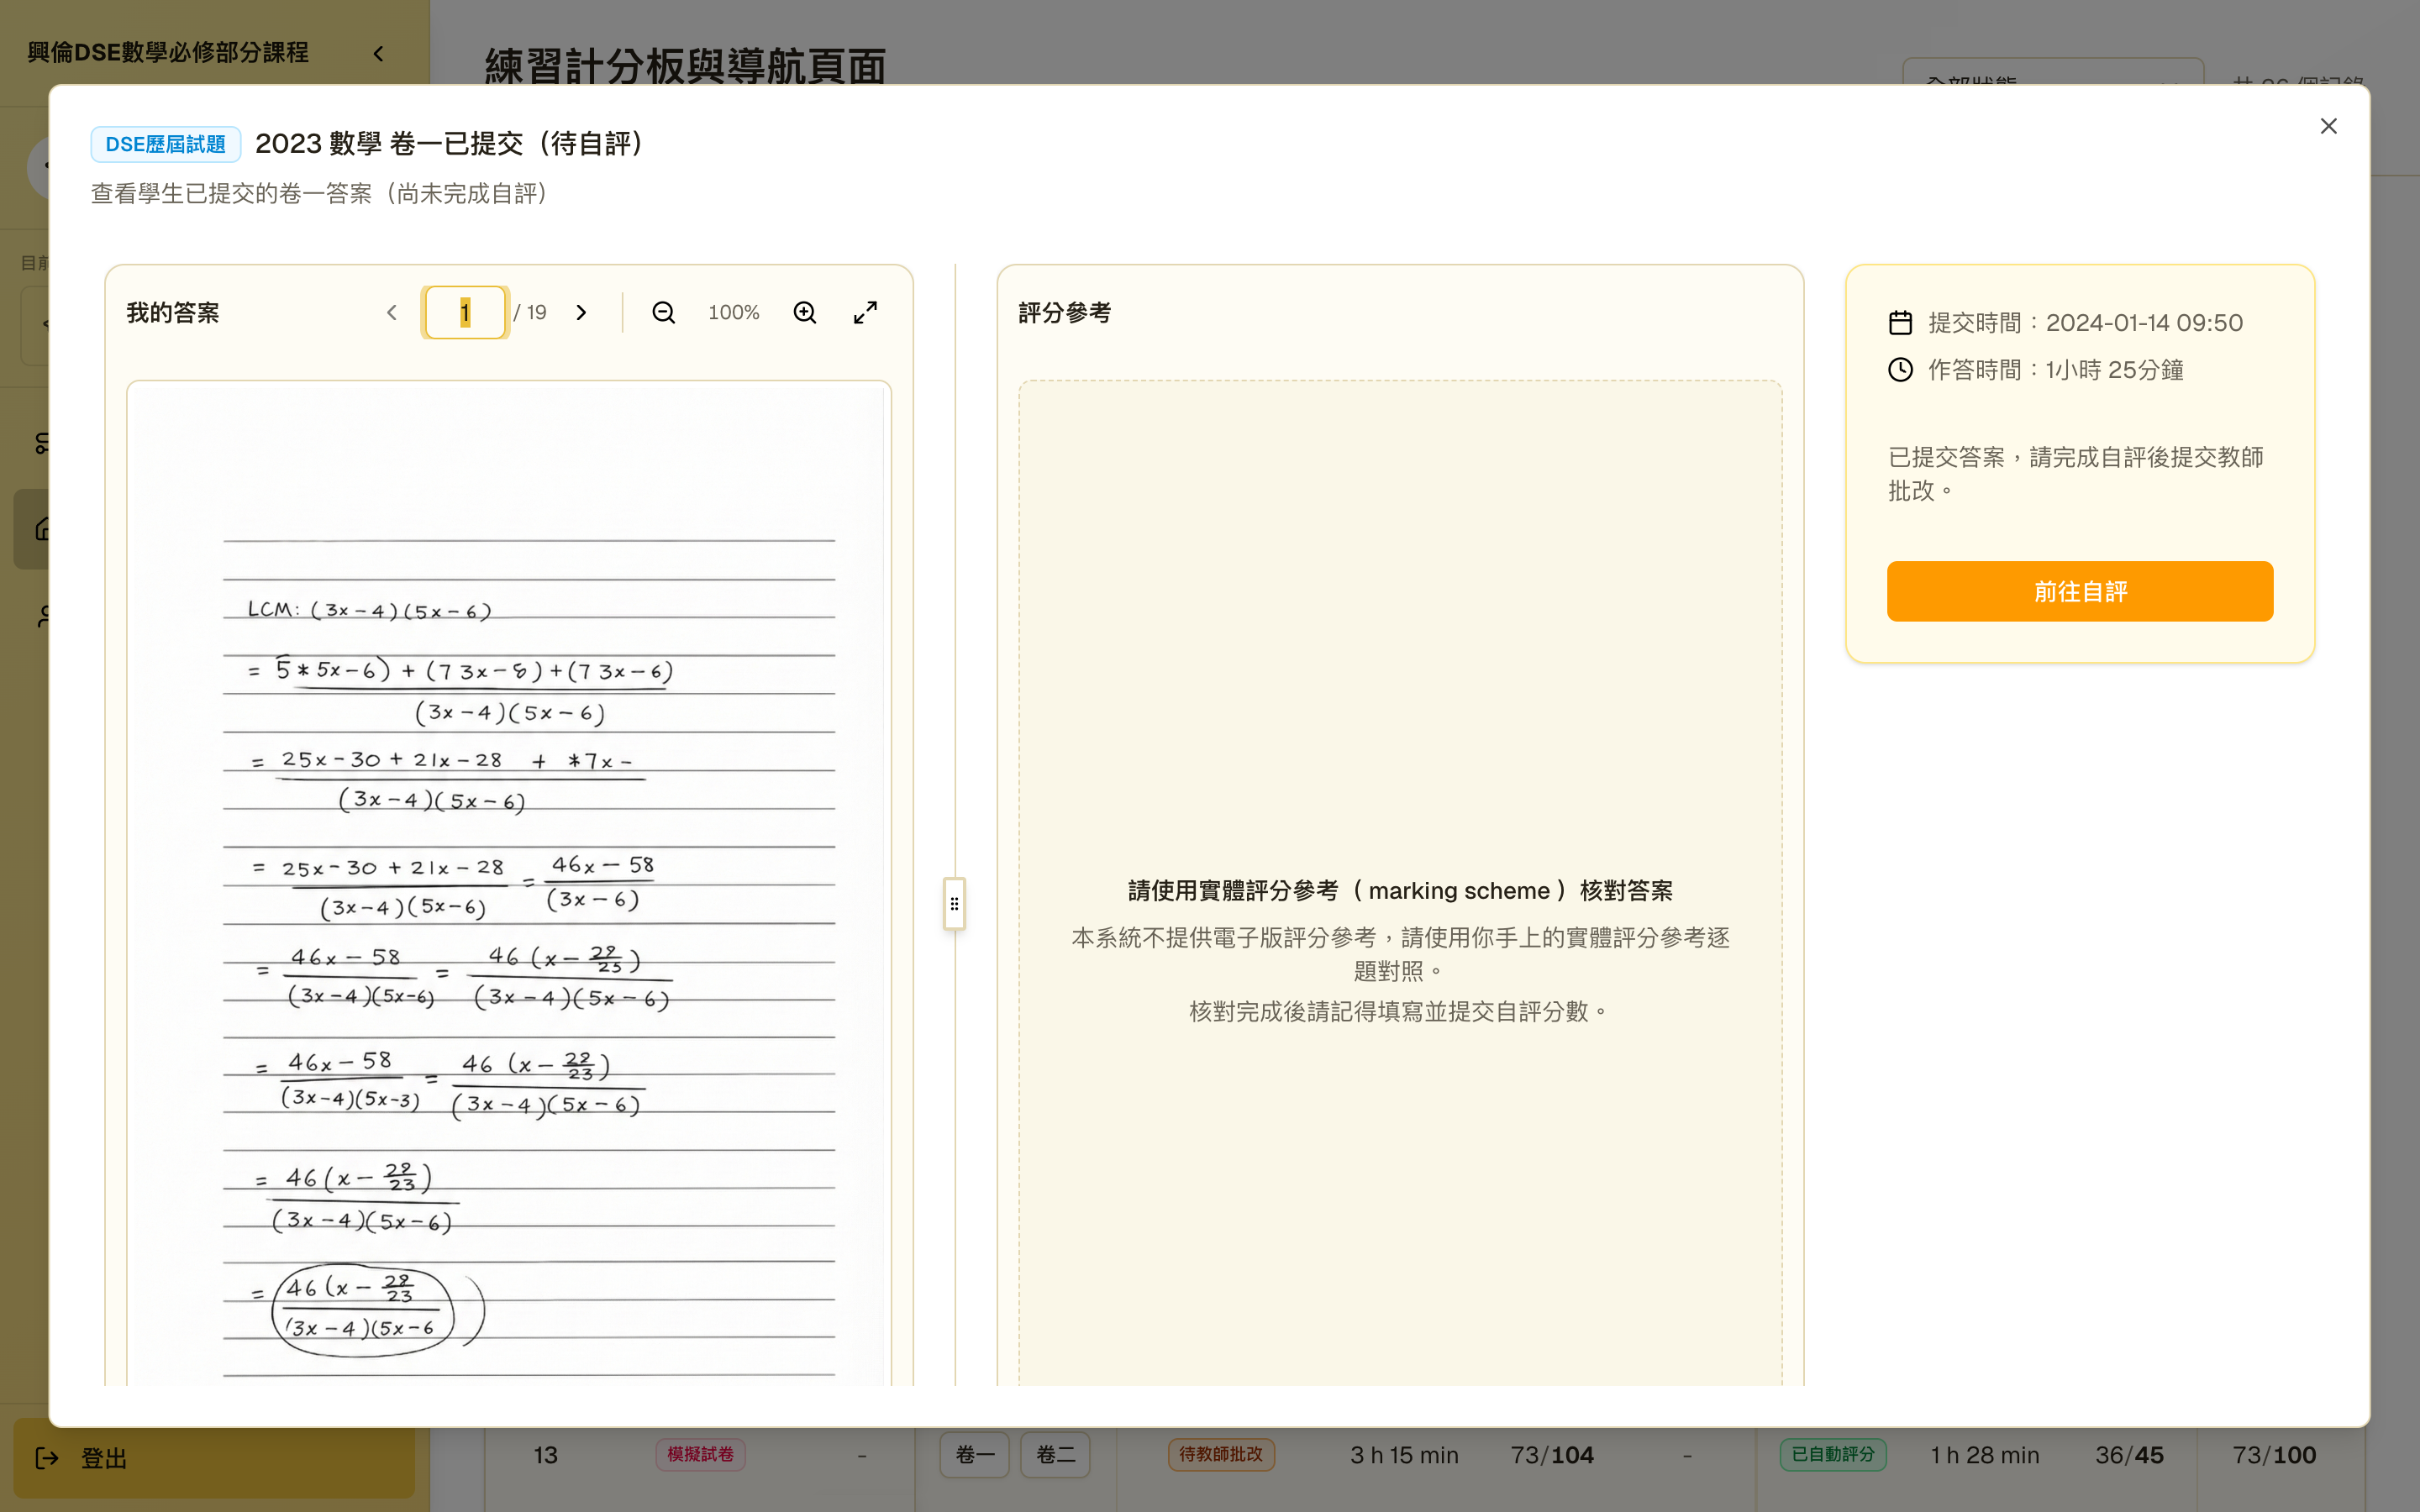Image resolution: width=2420 pixels, height=1512 pixels.
Task: Expand answer viewer to fullscreen
Action: pyautogui.click(x=866, y=313)
